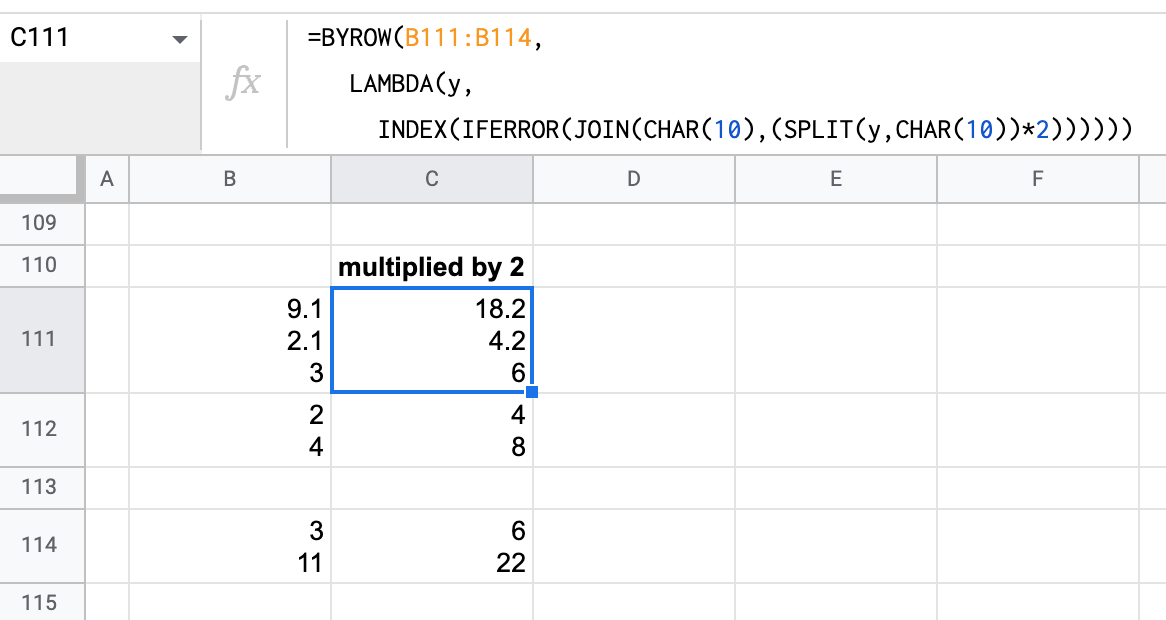Screen dimensions: 1166x620
Task: Select empty cell B110
Action: [230, 266]
